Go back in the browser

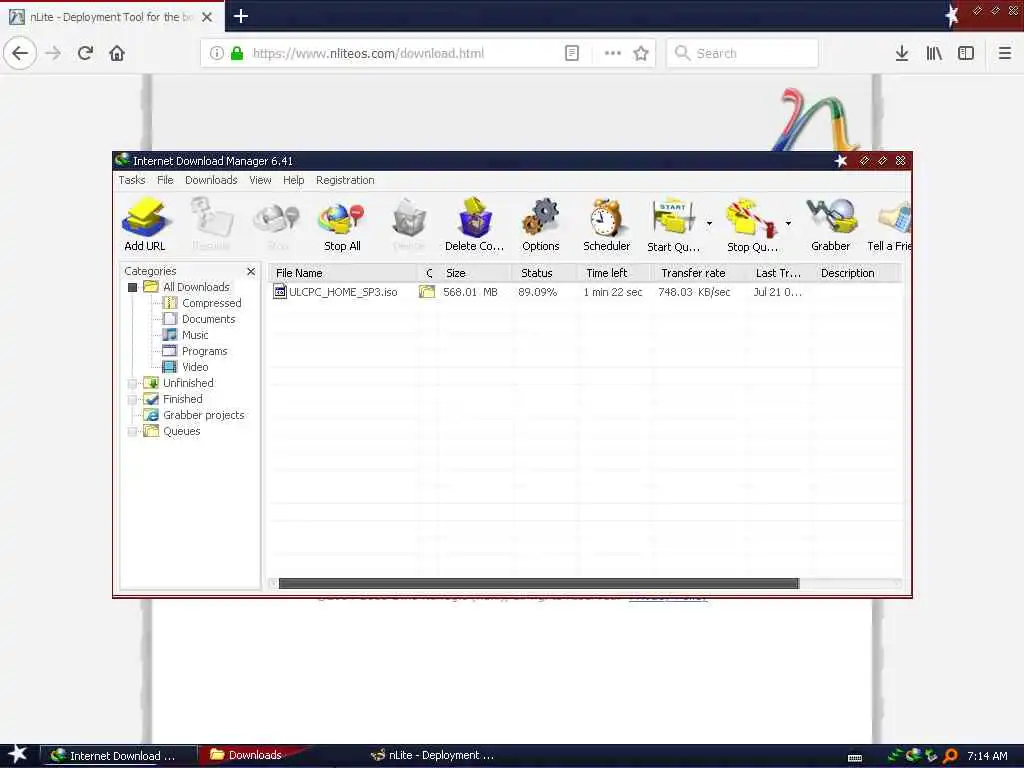[x=20, y=53]
